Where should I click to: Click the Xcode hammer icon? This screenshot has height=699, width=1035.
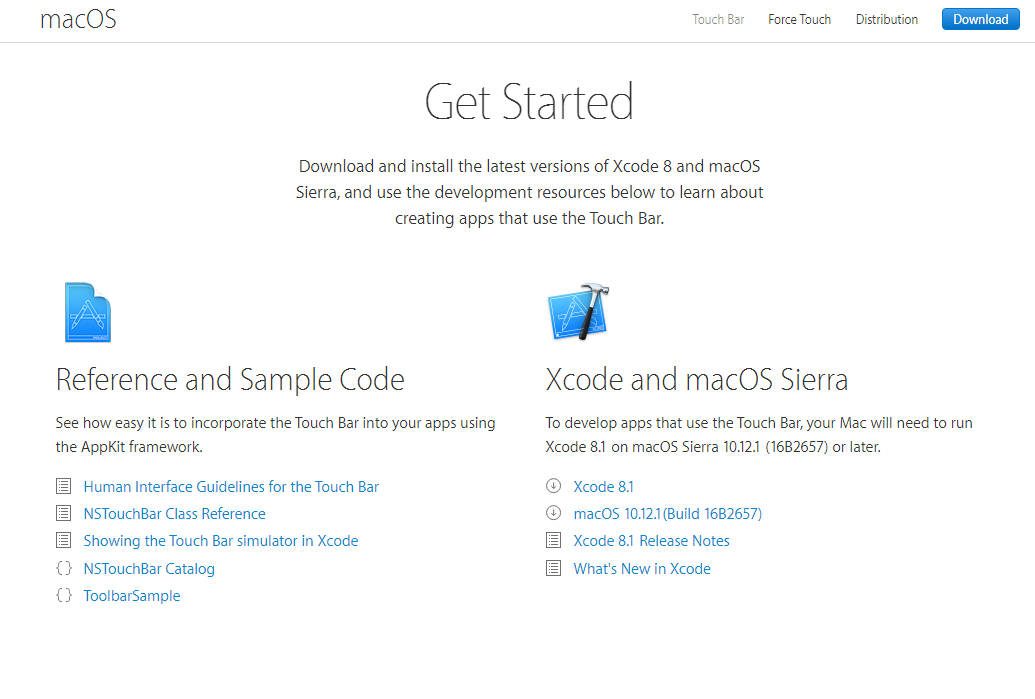click(578, 312)
